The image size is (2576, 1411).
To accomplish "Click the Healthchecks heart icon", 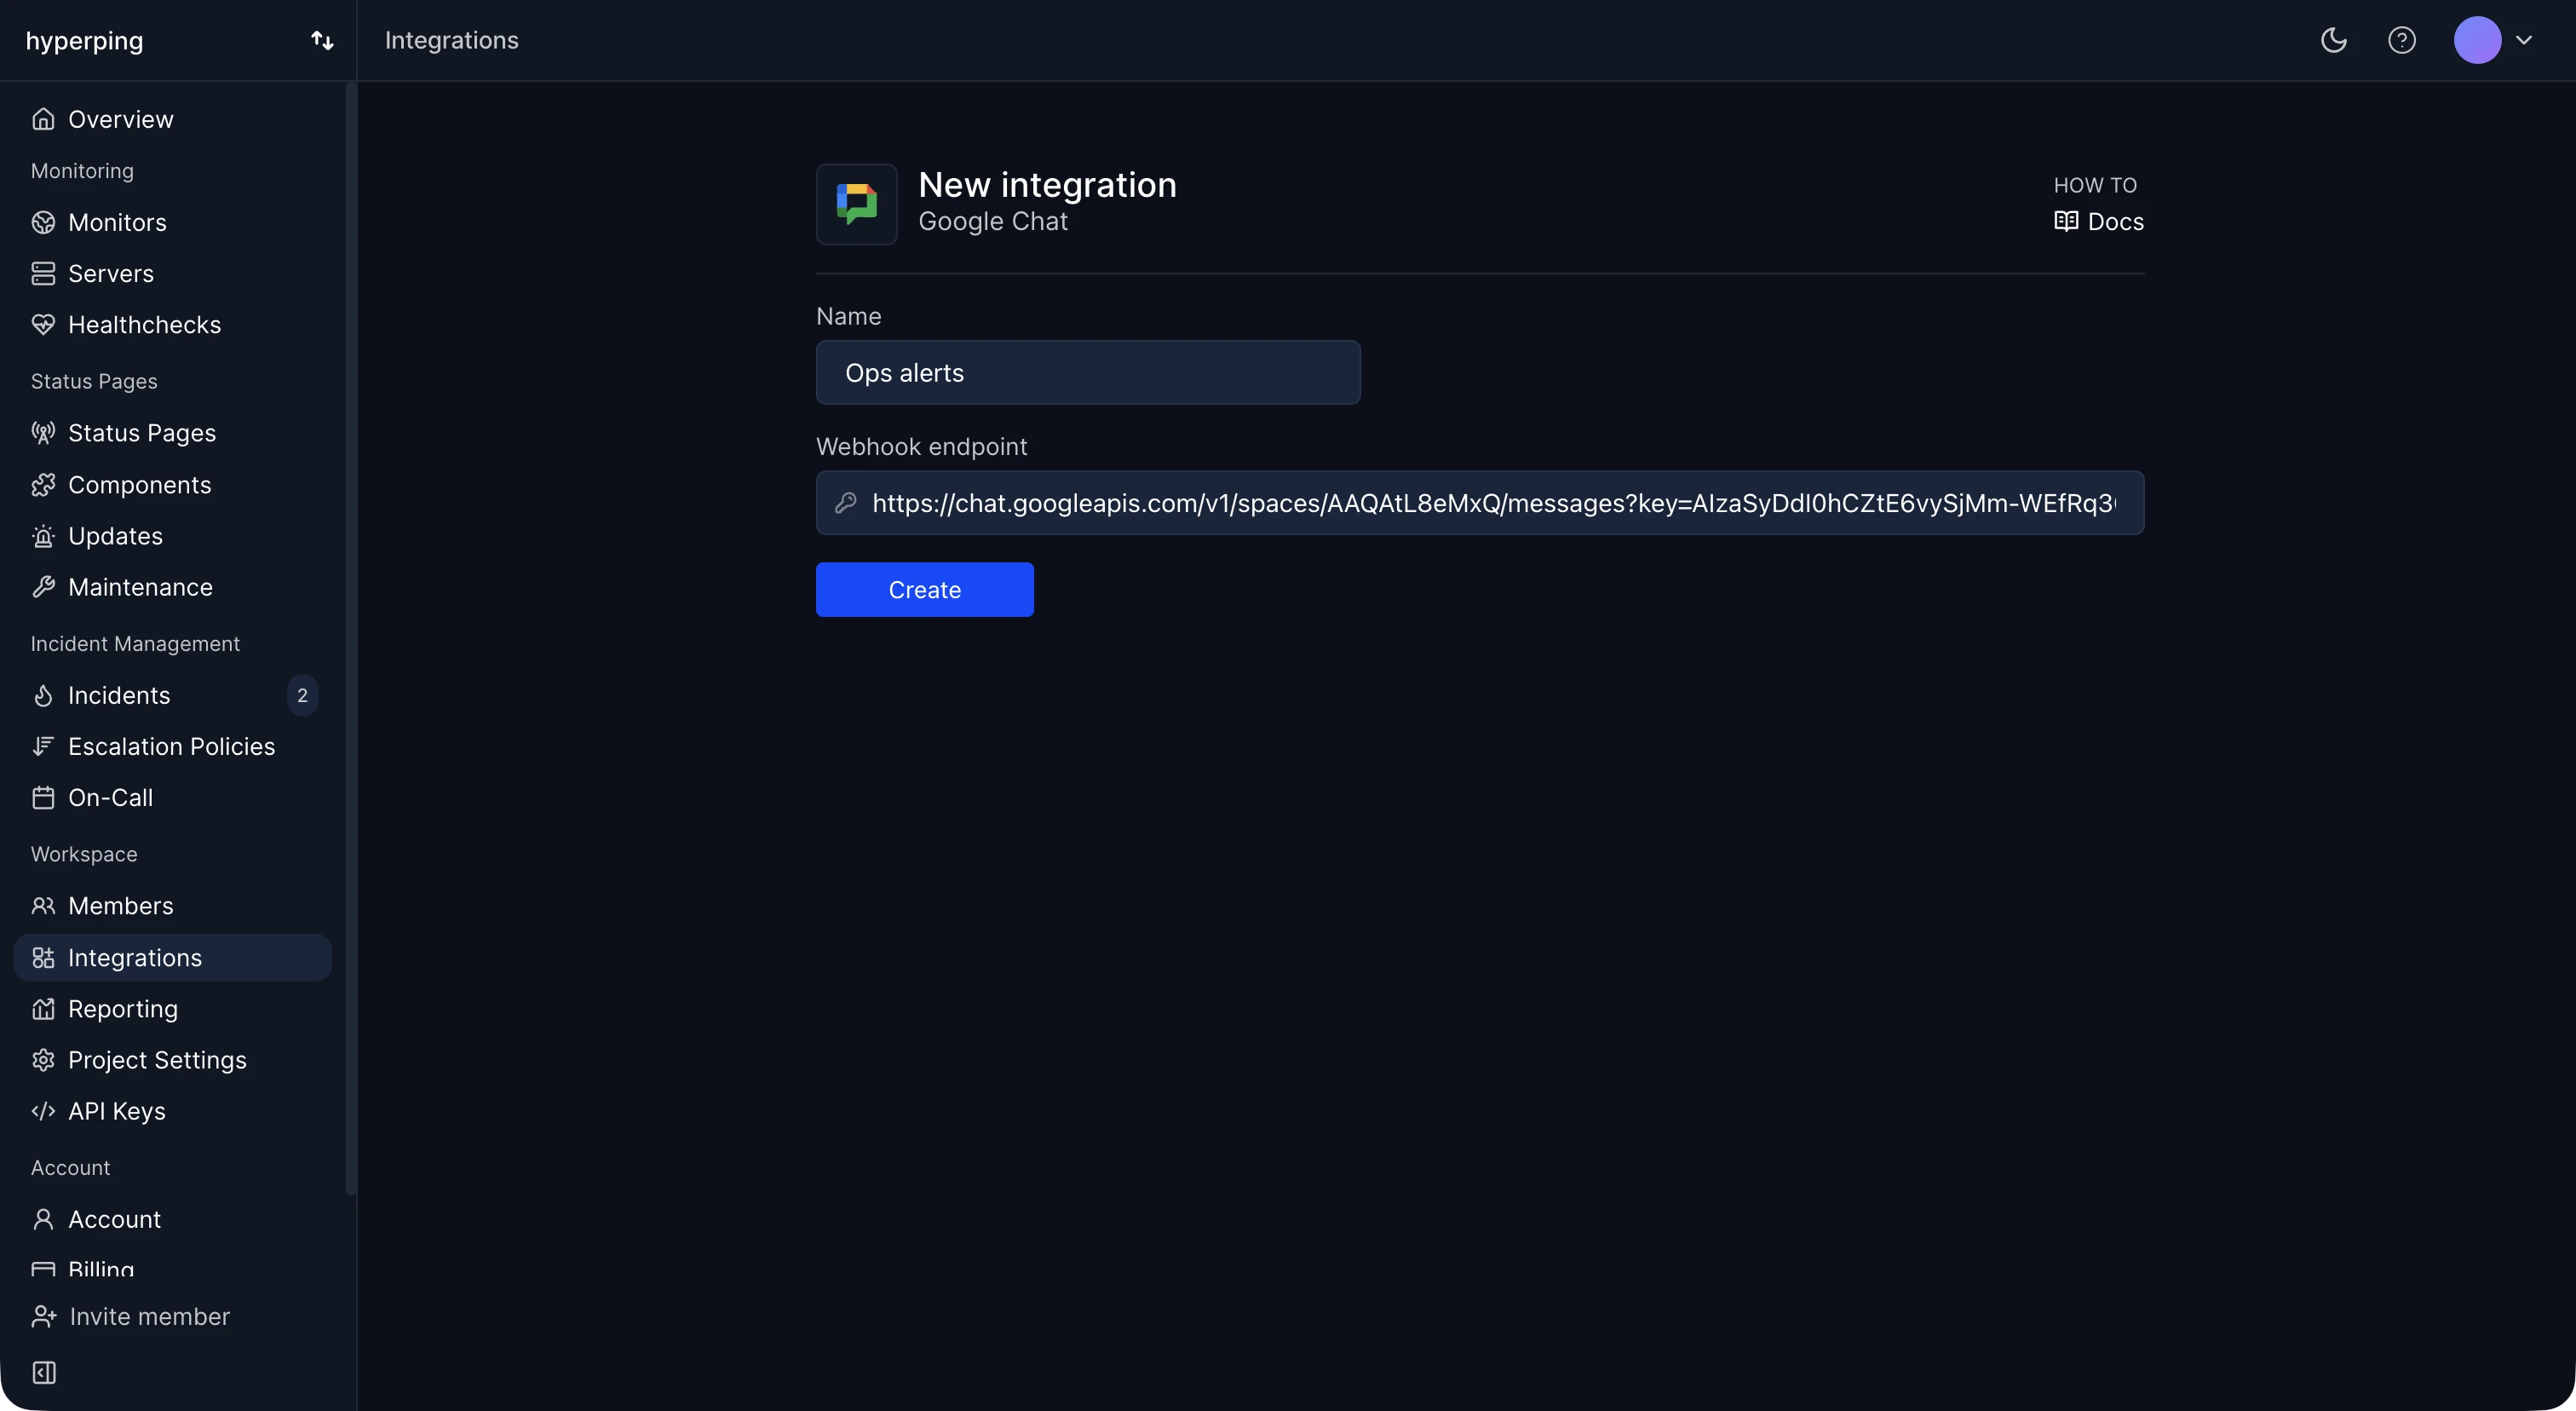I will tap(43, 324).
